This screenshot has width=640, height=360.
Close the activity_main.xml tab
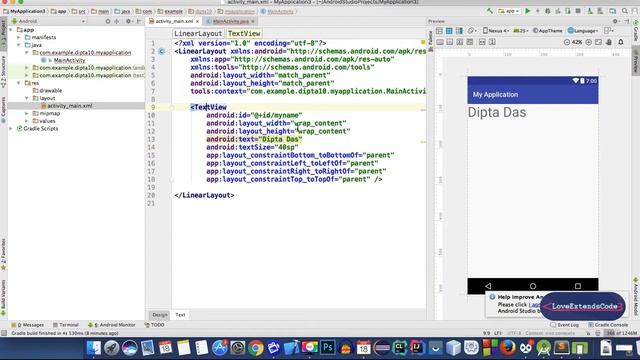coord(198,21)
